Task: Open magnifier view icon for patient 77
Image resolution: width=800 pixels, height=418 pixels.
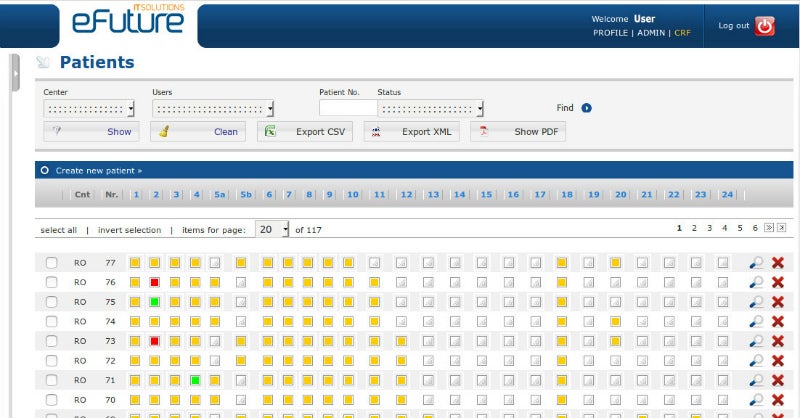Action: click(x=756, y=263)
